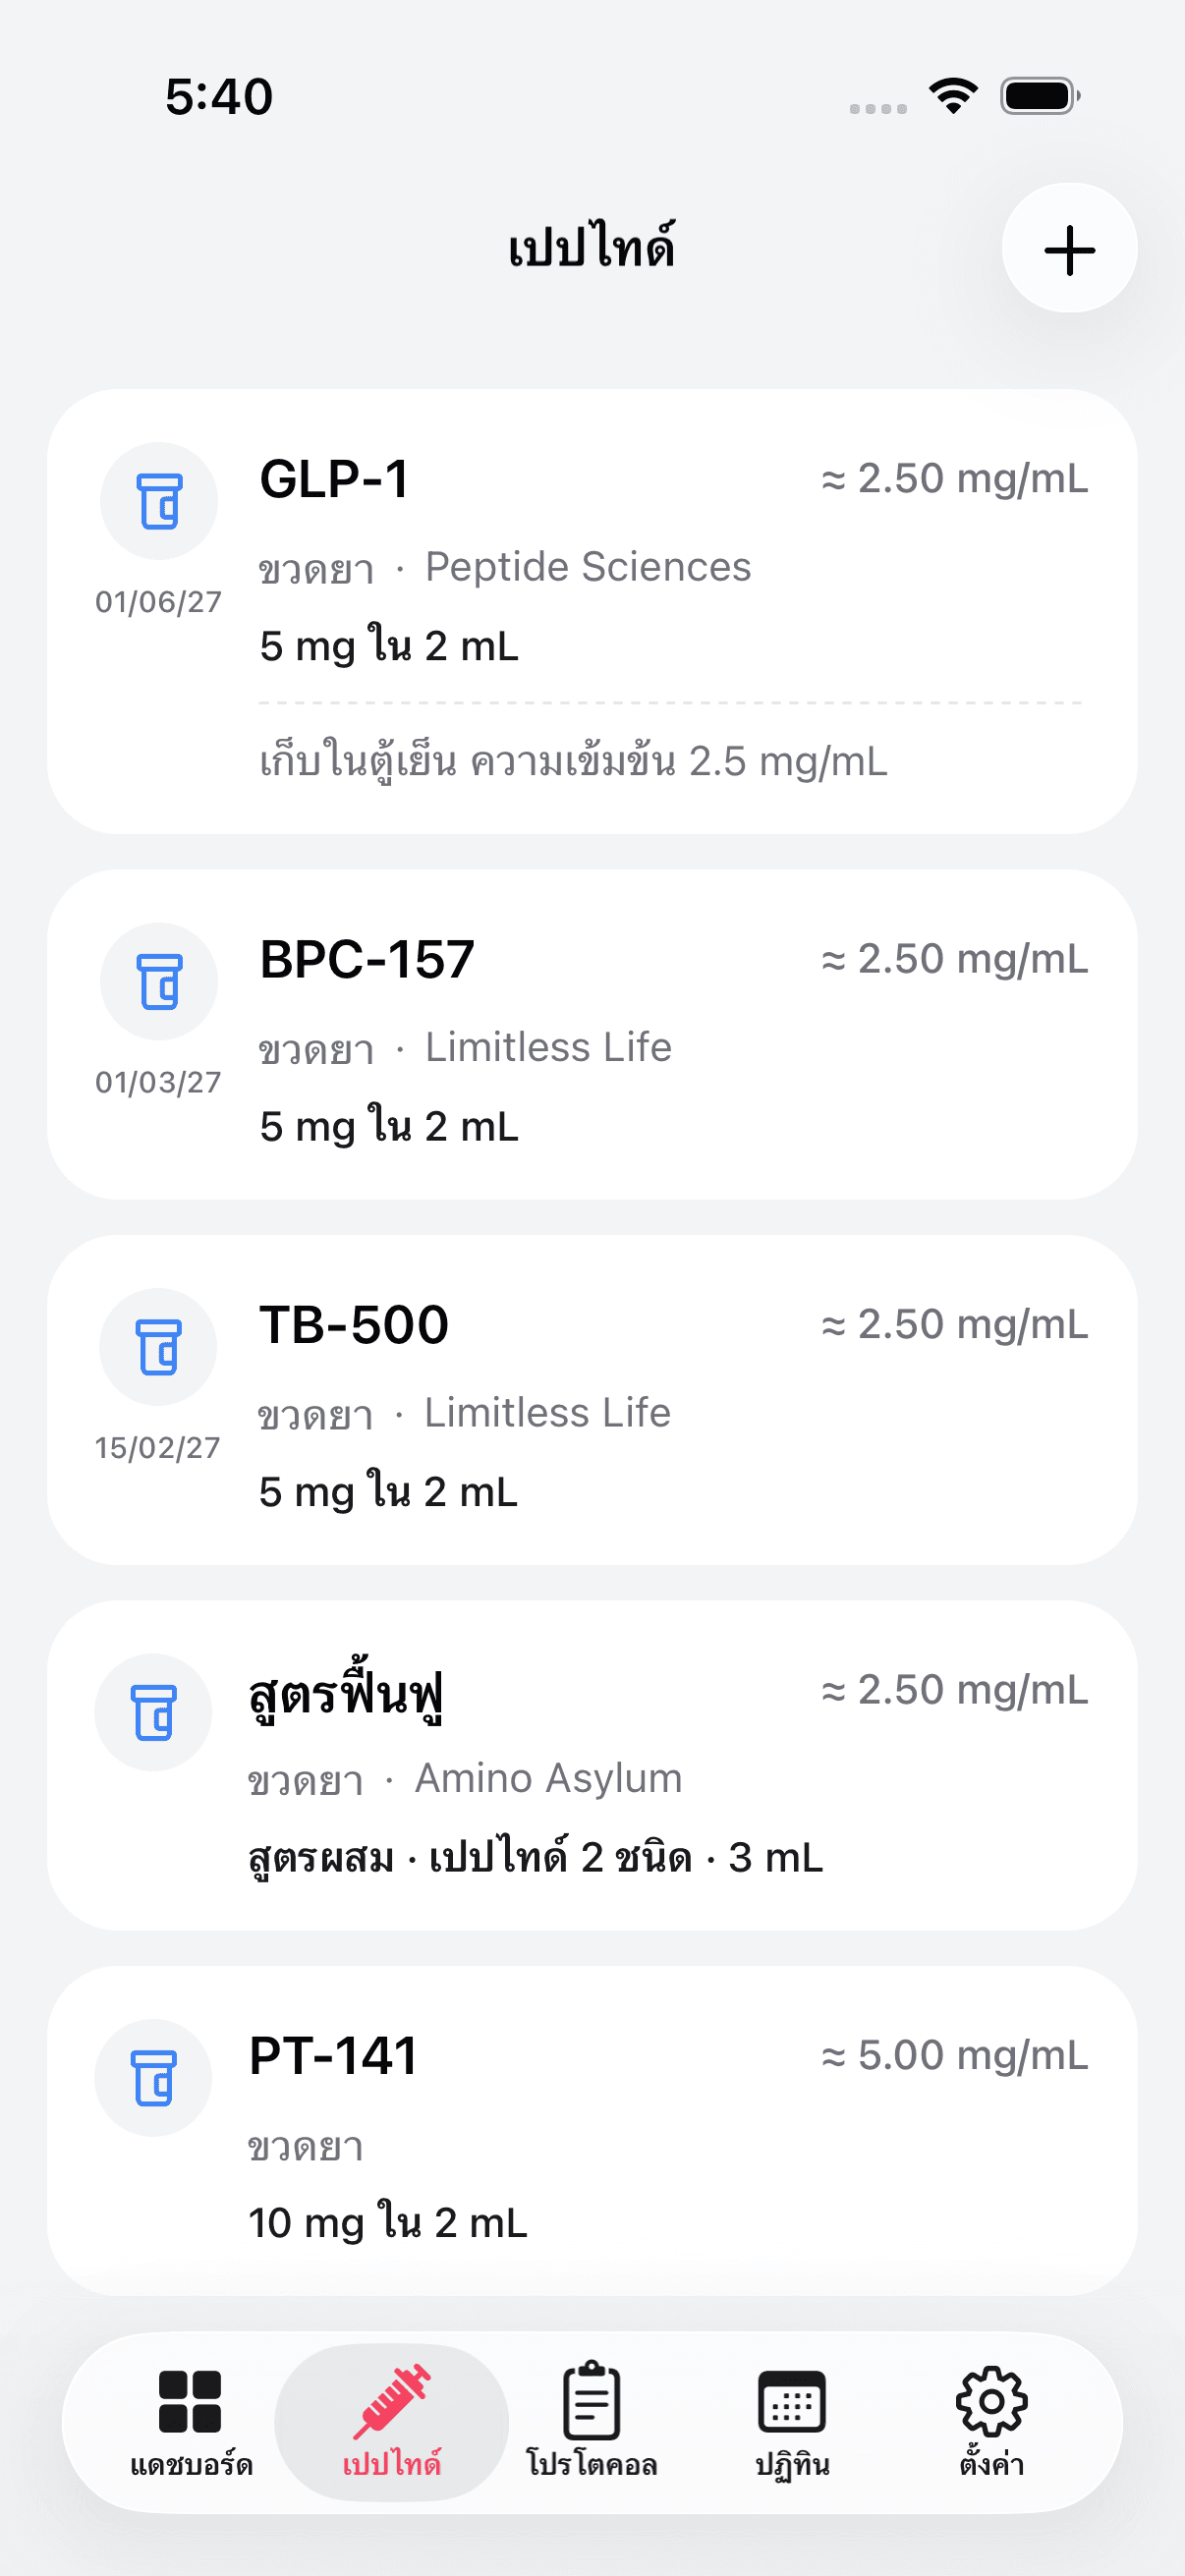Image resolution: width=1185 pixels, height=2576 pixels.
Task: Tap the TB-500 vial icon
Action: (158, 1346)
